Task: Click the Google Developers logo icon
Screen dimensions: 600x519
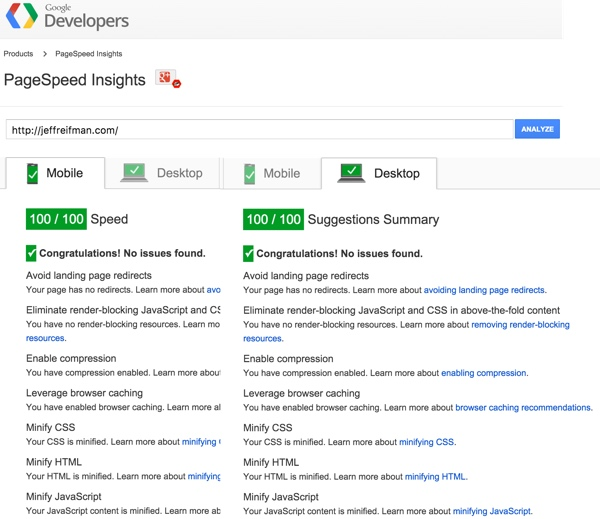Action: pos(22,16)
